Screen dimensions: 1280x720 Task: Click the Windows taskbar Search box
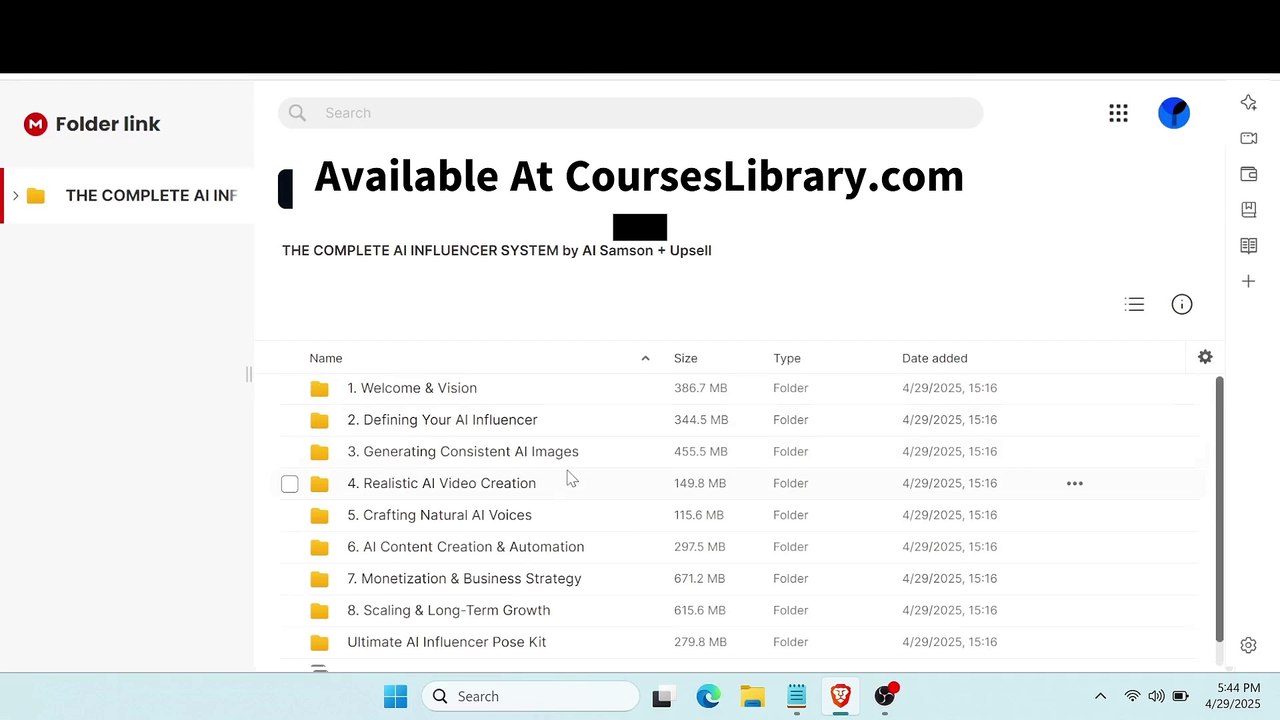click(530, 696)
